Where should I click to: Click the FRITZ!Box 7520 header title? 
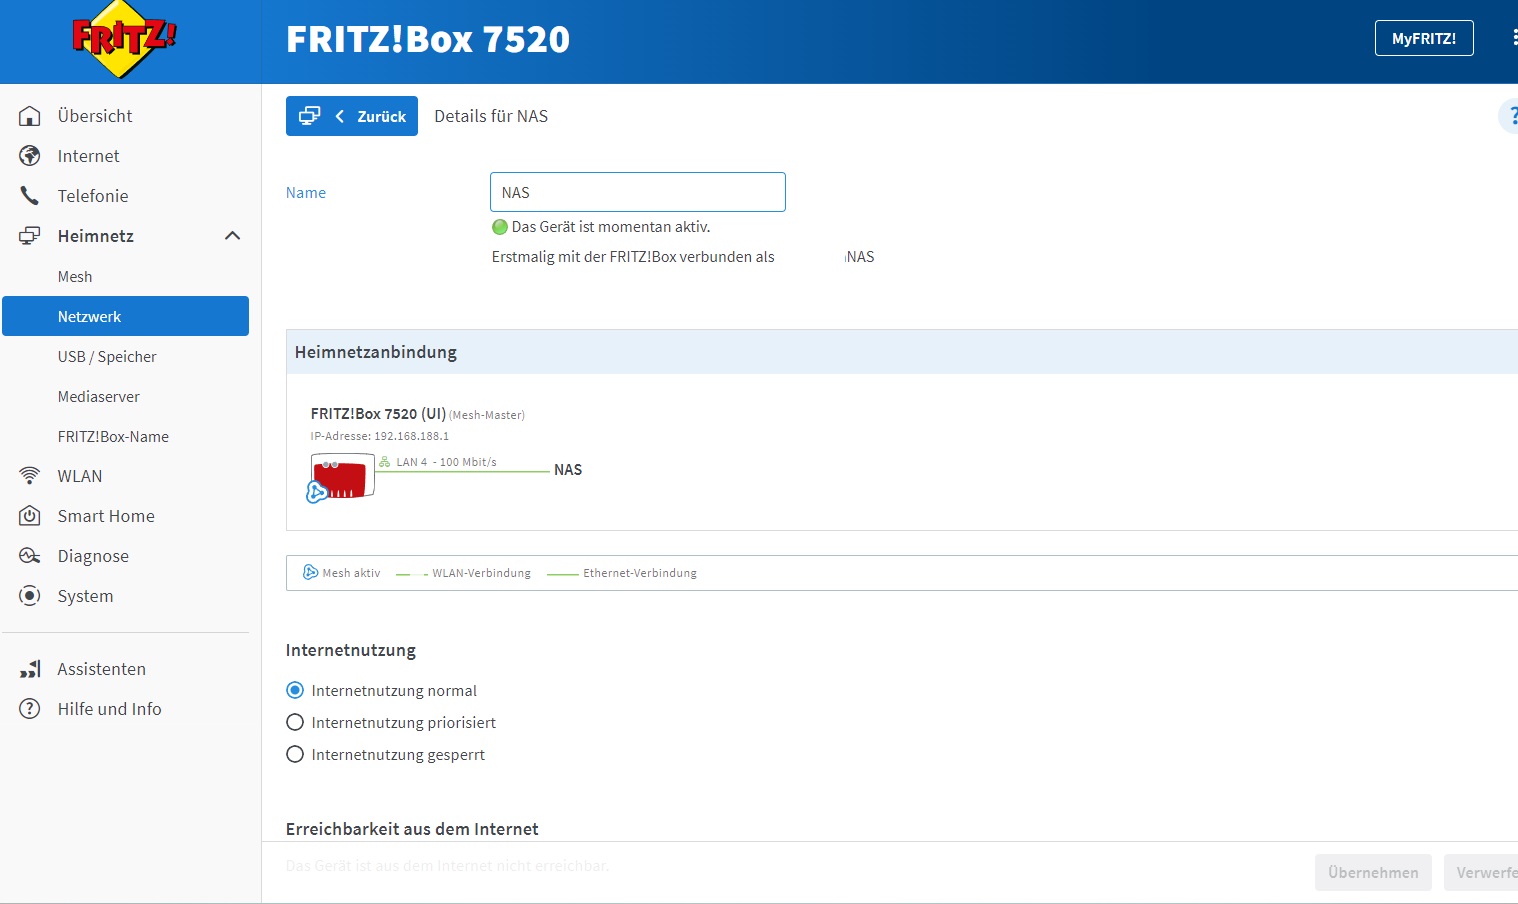tap(428, 40)
